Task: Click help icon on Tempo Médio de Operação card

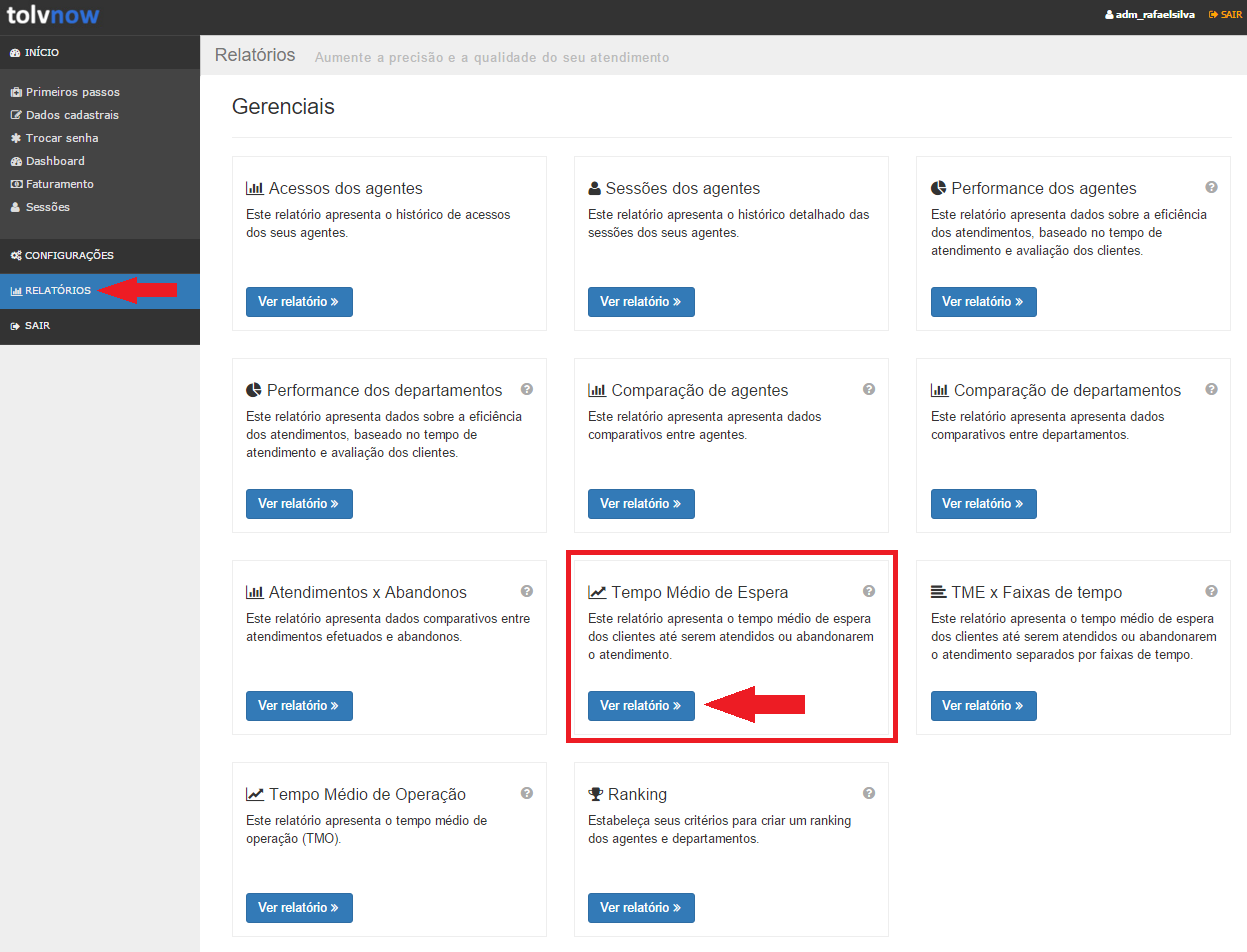Action: (x=527, y=793)
